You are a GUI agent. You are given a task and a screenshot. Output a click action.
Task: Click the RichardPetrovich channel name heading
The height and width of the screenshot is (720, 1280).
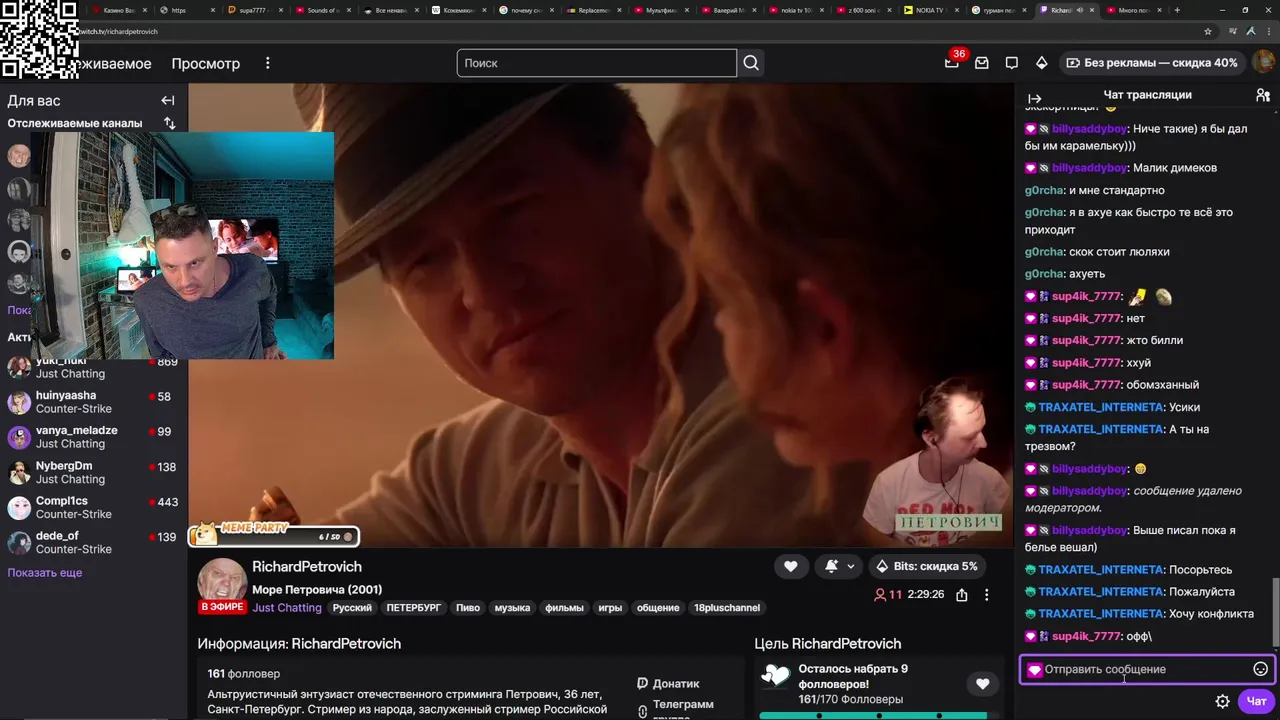(x=307, y=566)
